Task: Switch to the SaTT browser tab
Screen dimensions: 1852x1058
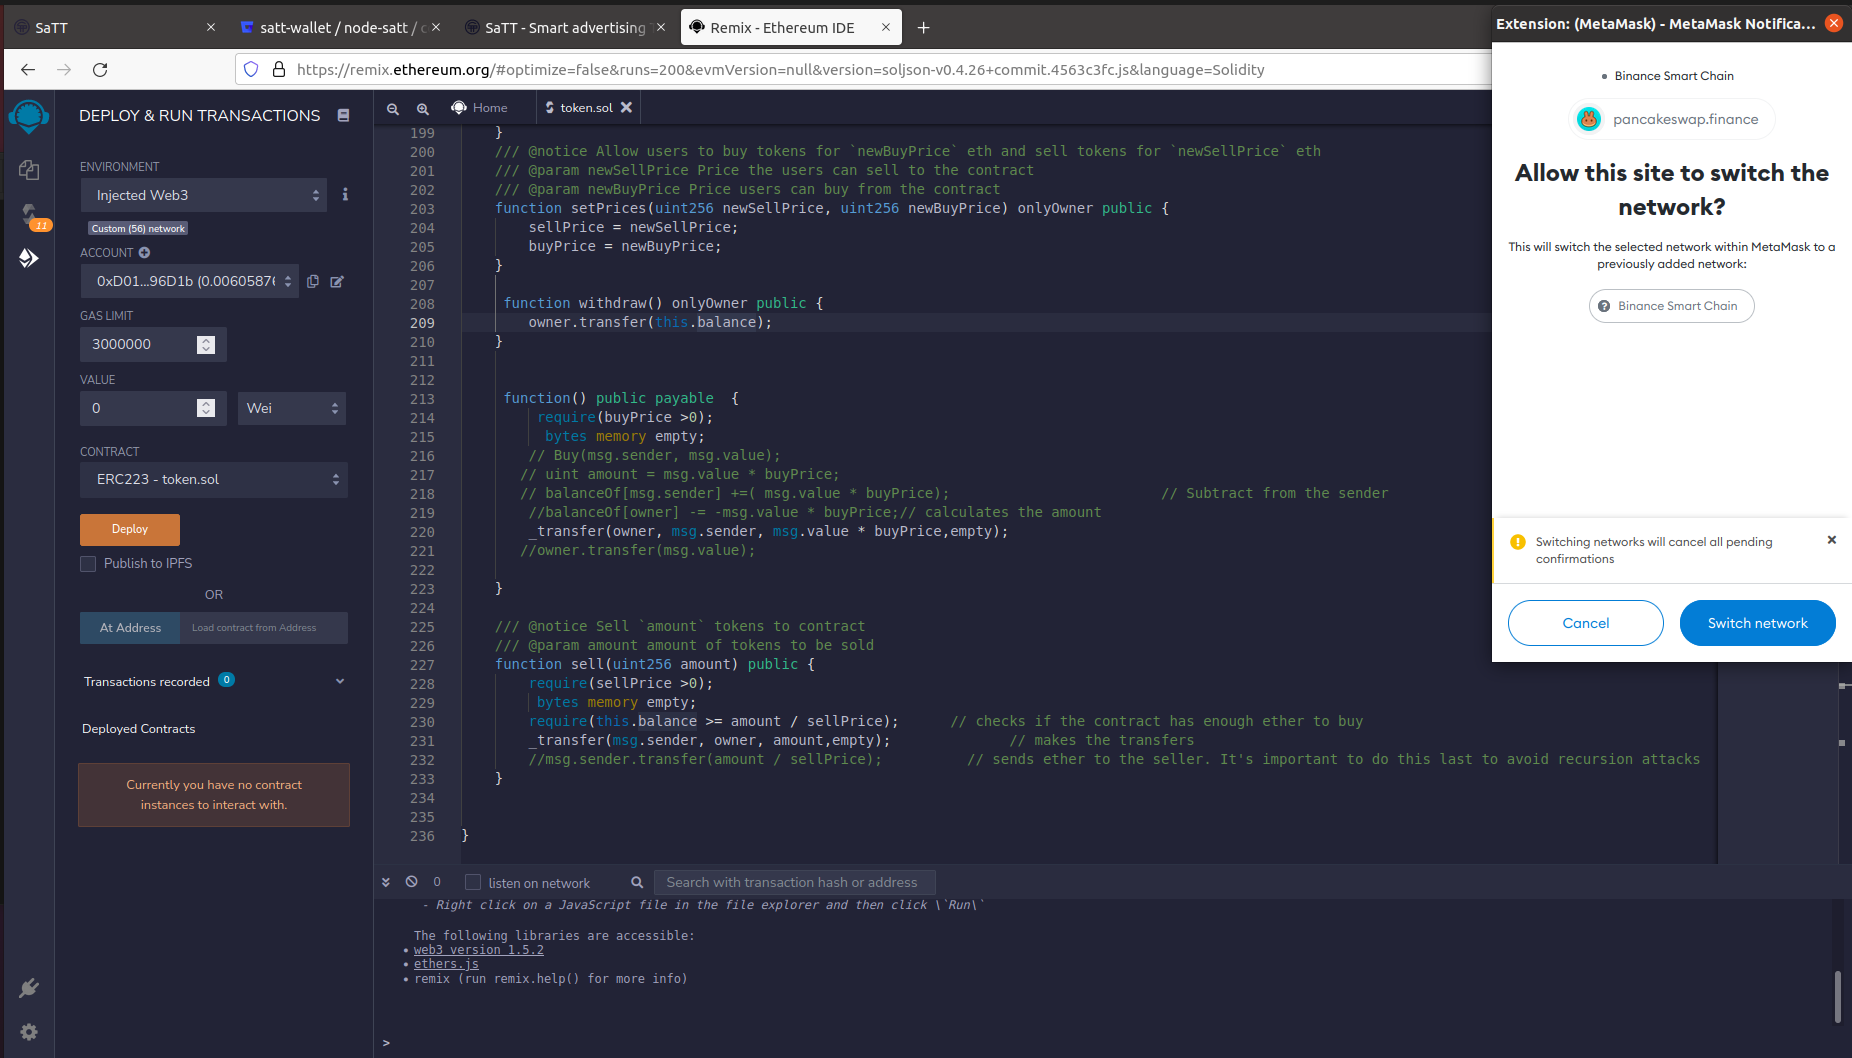Action: [116, 28]
